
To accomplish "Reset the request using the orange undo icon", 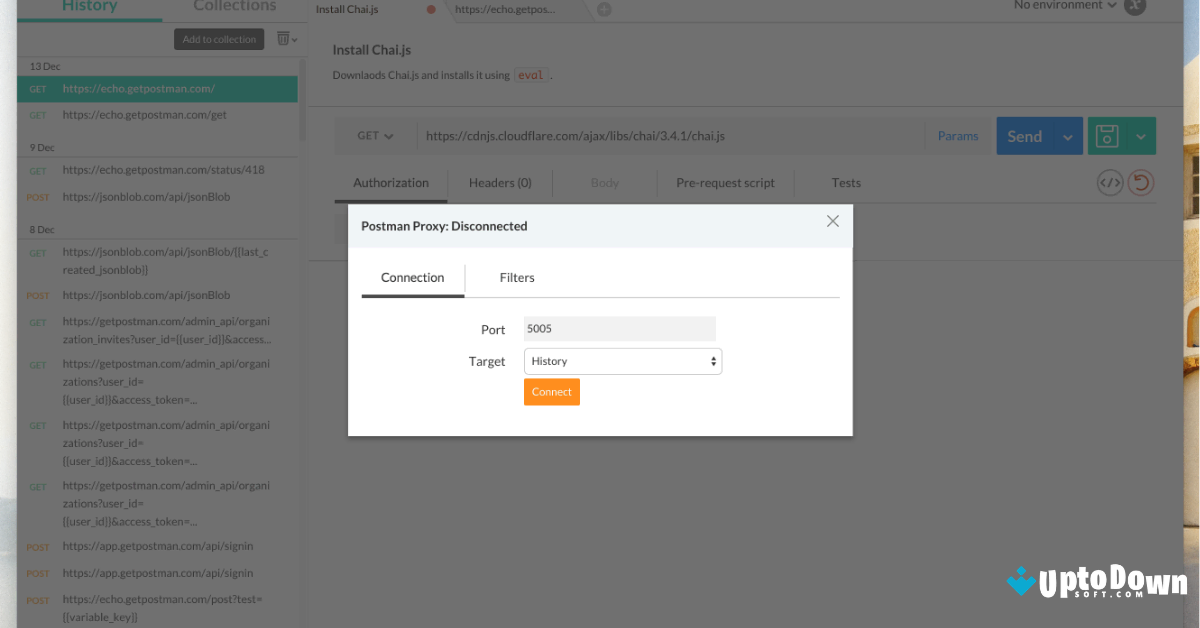I will [1141, 182].
